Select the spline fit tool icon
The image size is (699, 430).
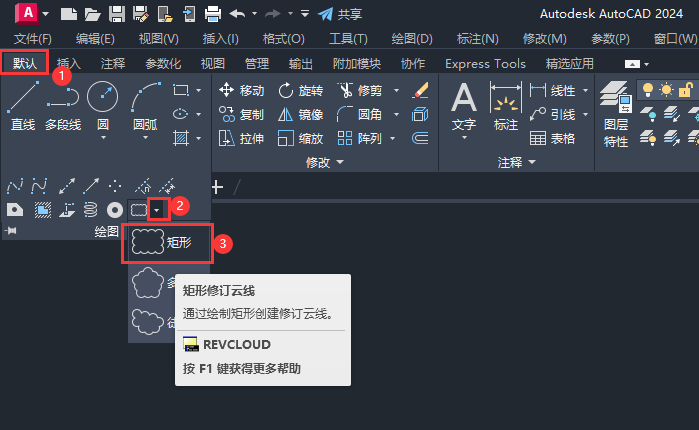pos(15,186)
